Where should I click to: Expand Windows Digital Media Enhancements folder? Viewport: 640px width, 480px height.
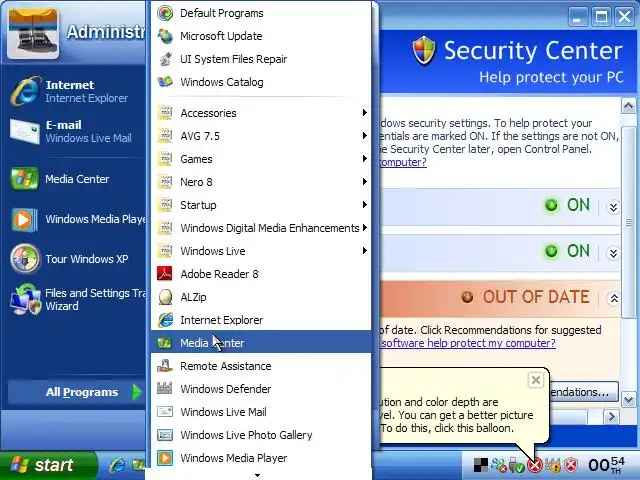[261, 228]
